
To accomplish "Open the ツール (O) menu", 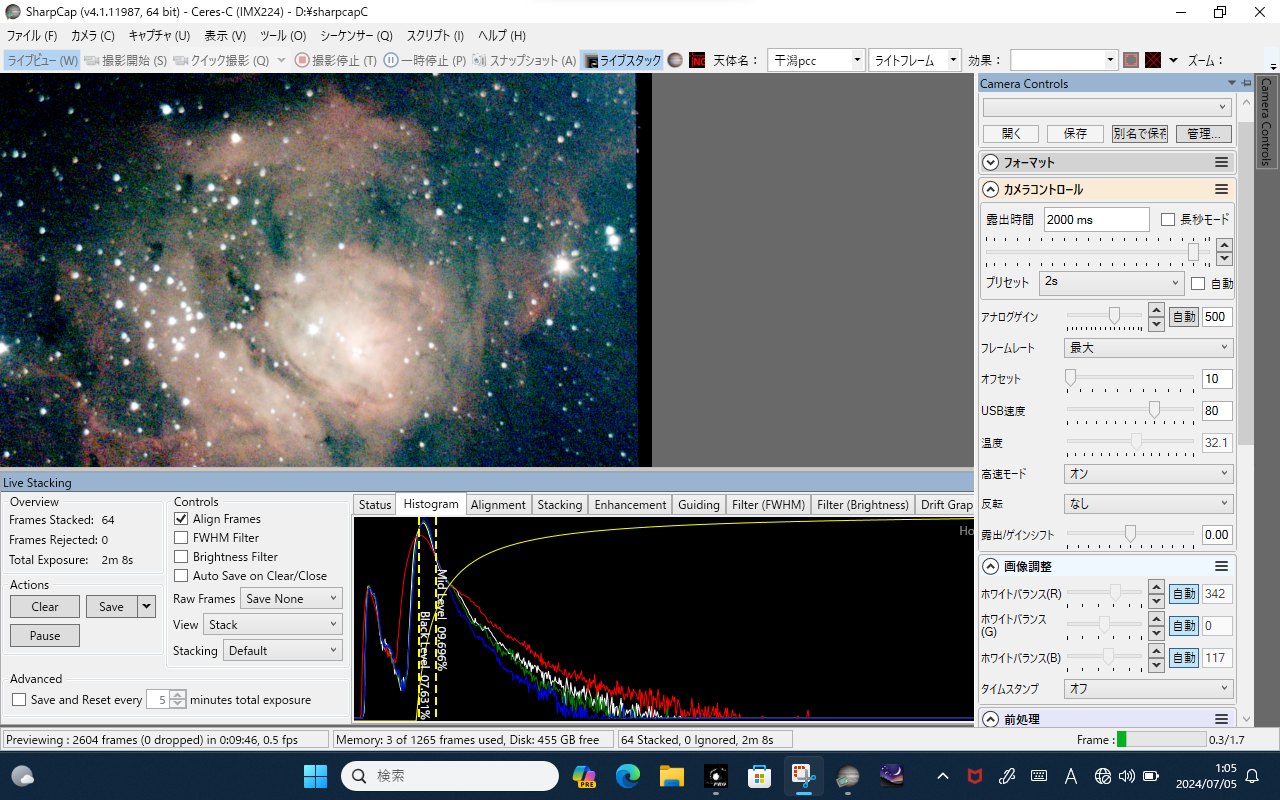I will (283, 35).
